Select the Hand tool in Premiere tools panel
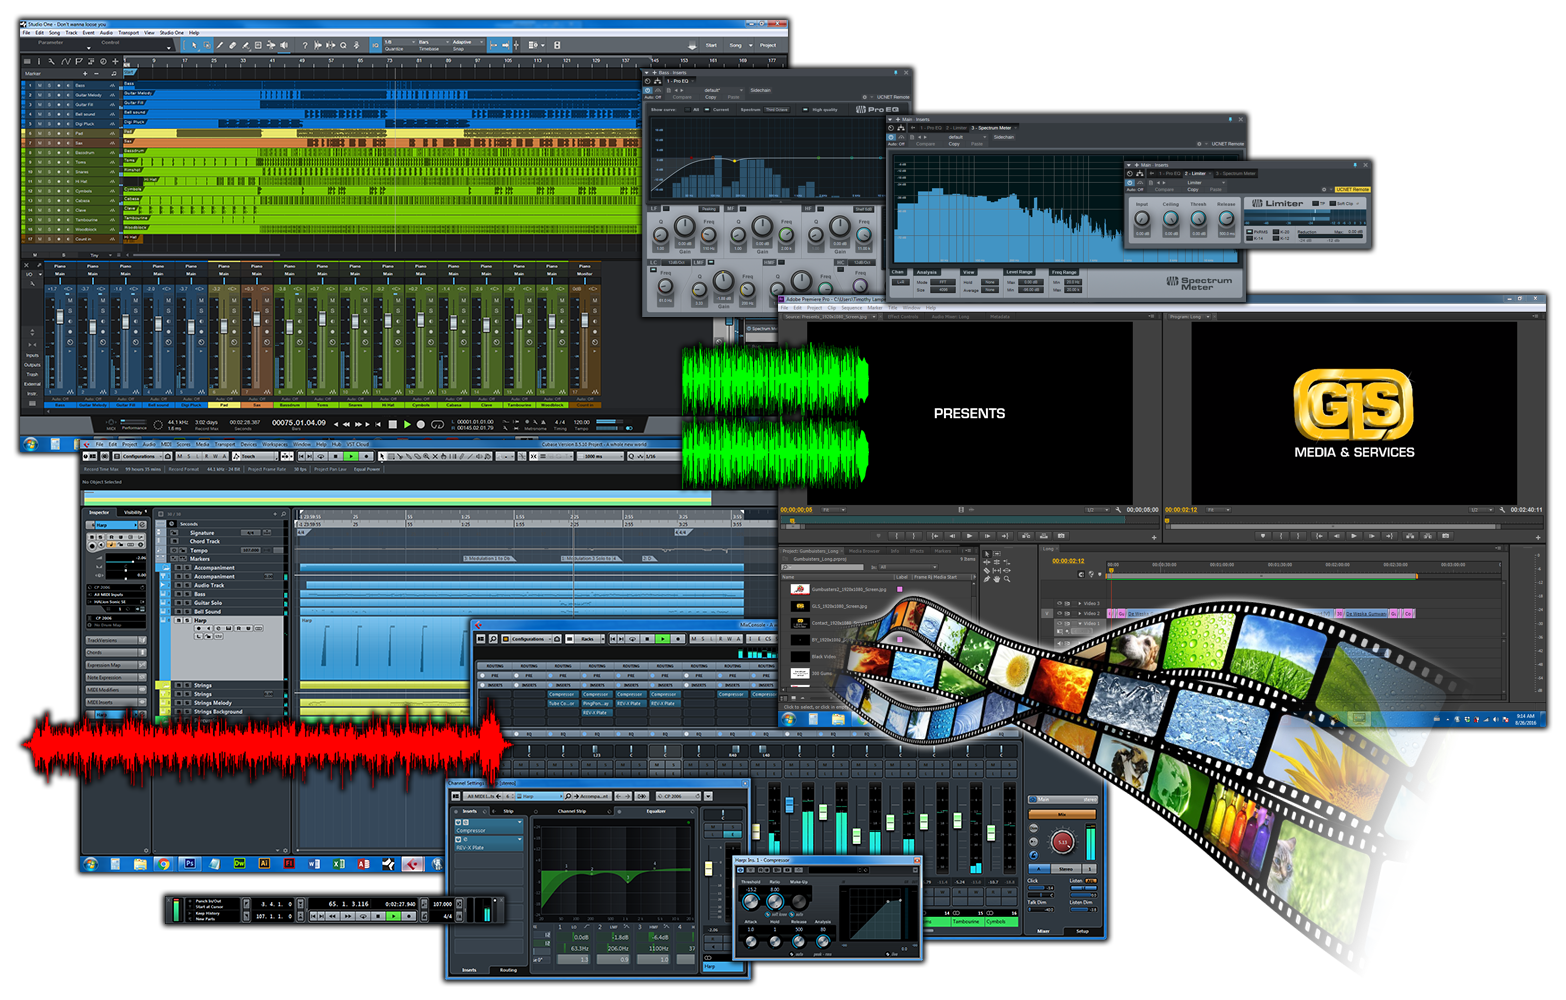Viewport: 1566px width, 1000px height. tap(997, 579)
